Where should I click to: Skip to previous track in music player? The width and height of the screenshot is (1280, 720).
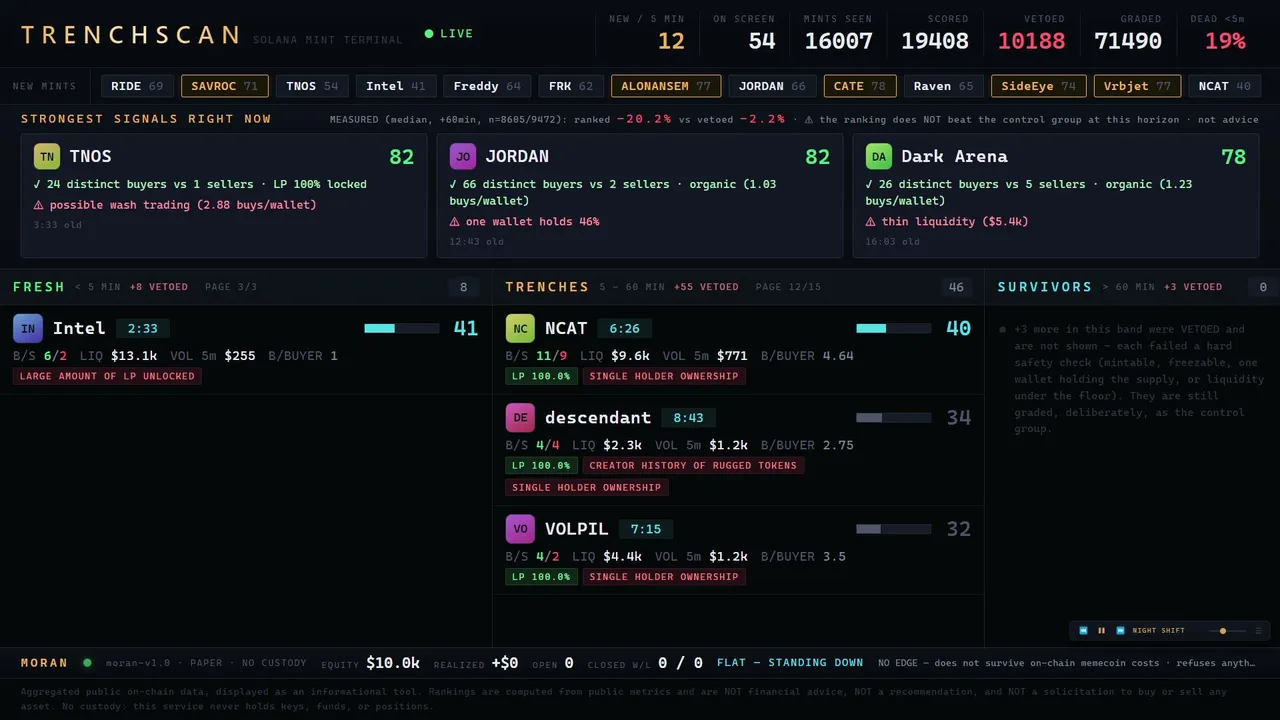click(1083, 631)
